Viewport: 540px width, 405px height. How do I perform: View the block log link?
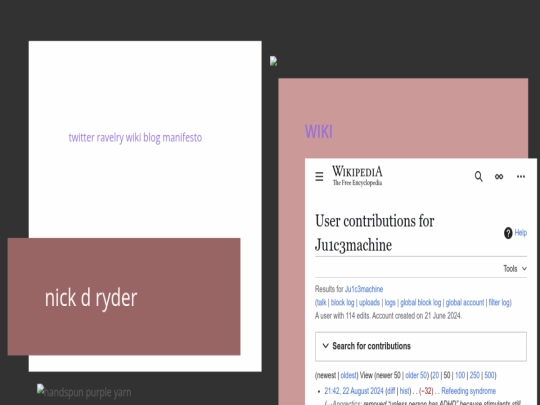pyautogui.click(x=342, y=302)
